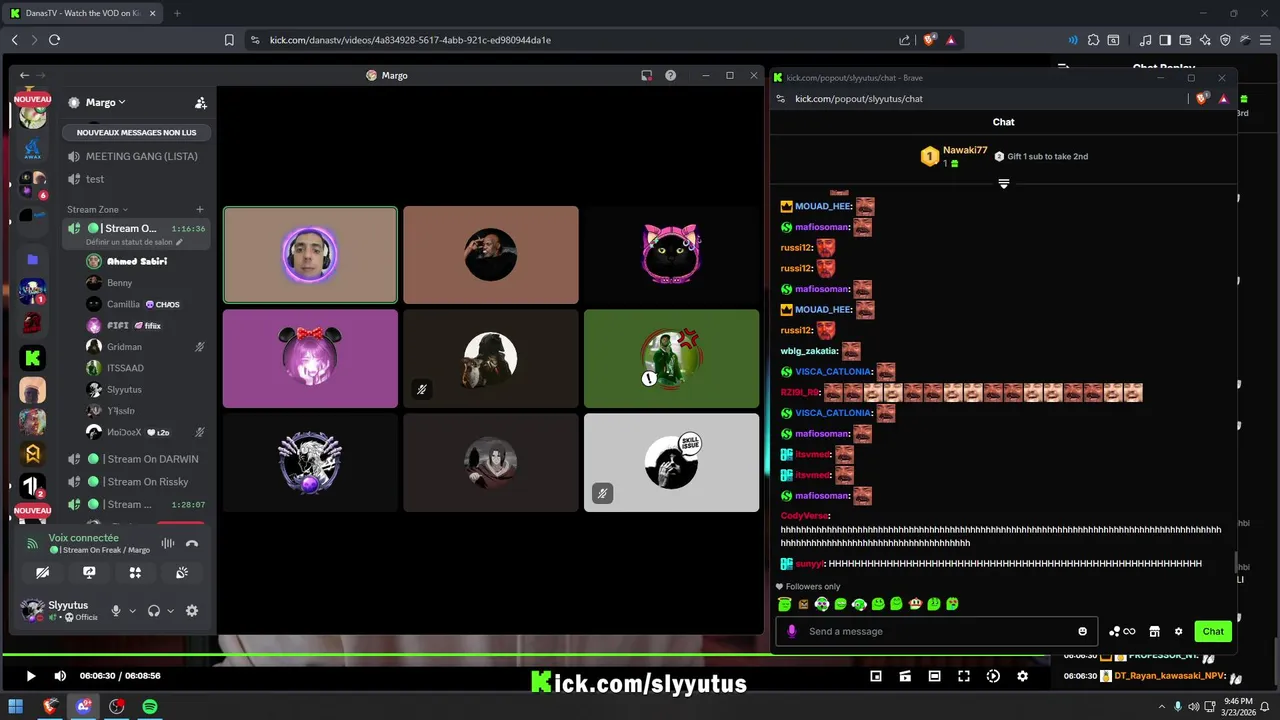Click Send a message input field
The width and height of the screenshot is (1280, 720).
tap(937, 631)
